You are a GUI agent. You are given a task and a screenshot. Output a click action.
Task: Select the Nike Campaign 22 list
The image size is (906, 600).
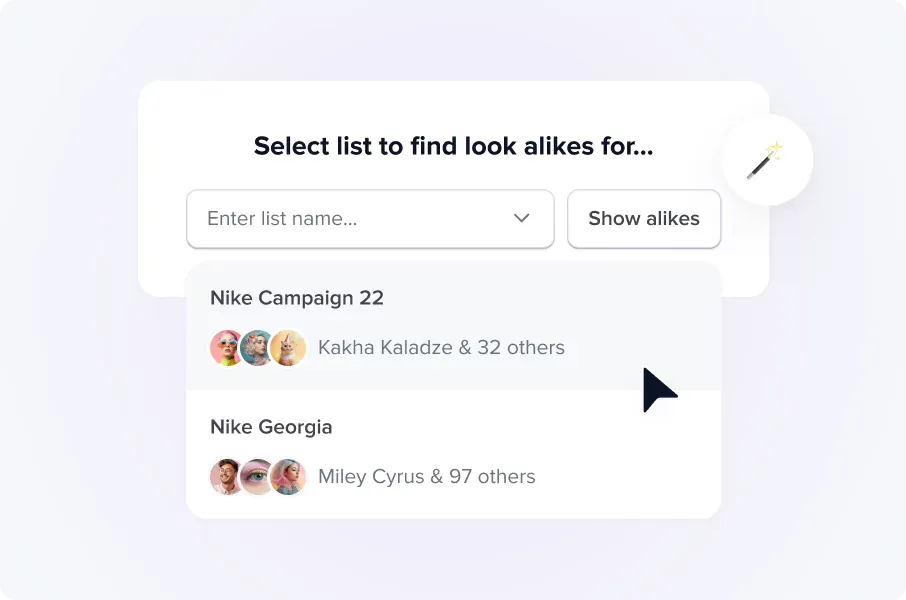(454, 325)
